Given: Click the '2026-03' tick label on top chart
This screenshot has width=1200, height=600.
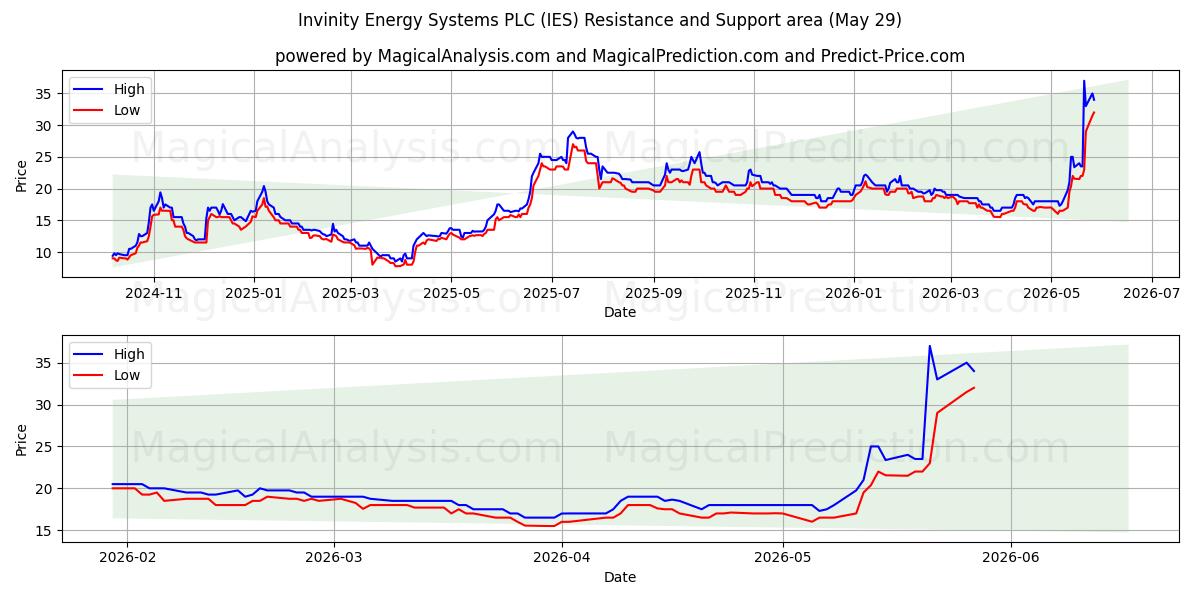Looking at the screenshot, I should (x=952, y=293).
